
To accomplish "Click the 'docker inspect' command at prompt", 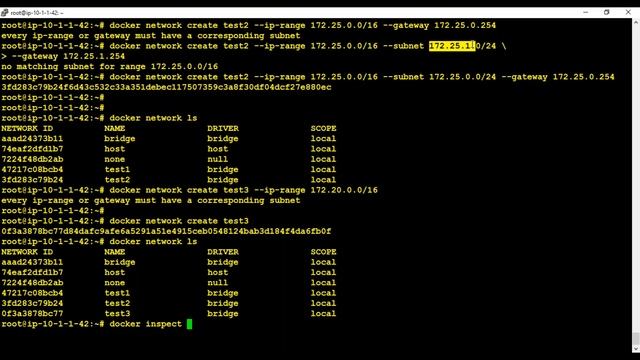I will tap(145, 324).
